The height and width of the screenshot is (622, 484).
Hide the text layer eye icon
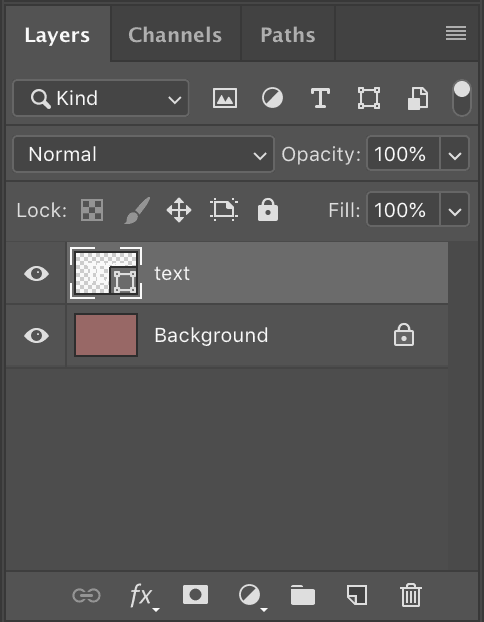coord(36,273)
